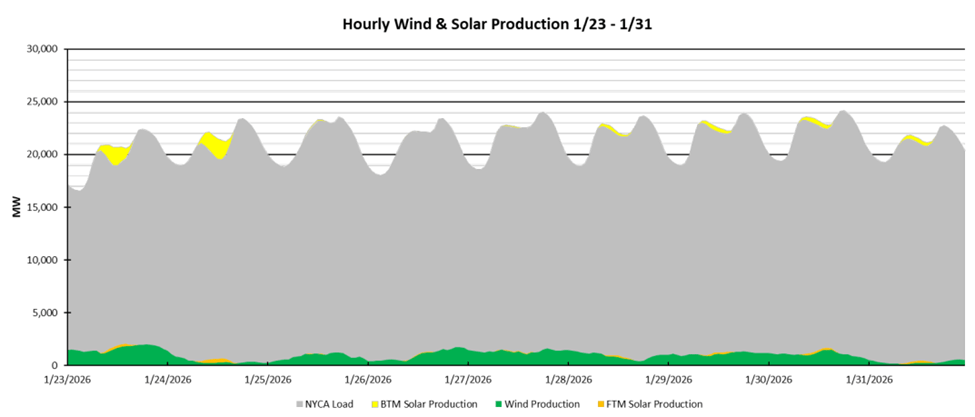Select the 1/29/2026 date on x-axis

pyautogui.click(x=668, y=380)
